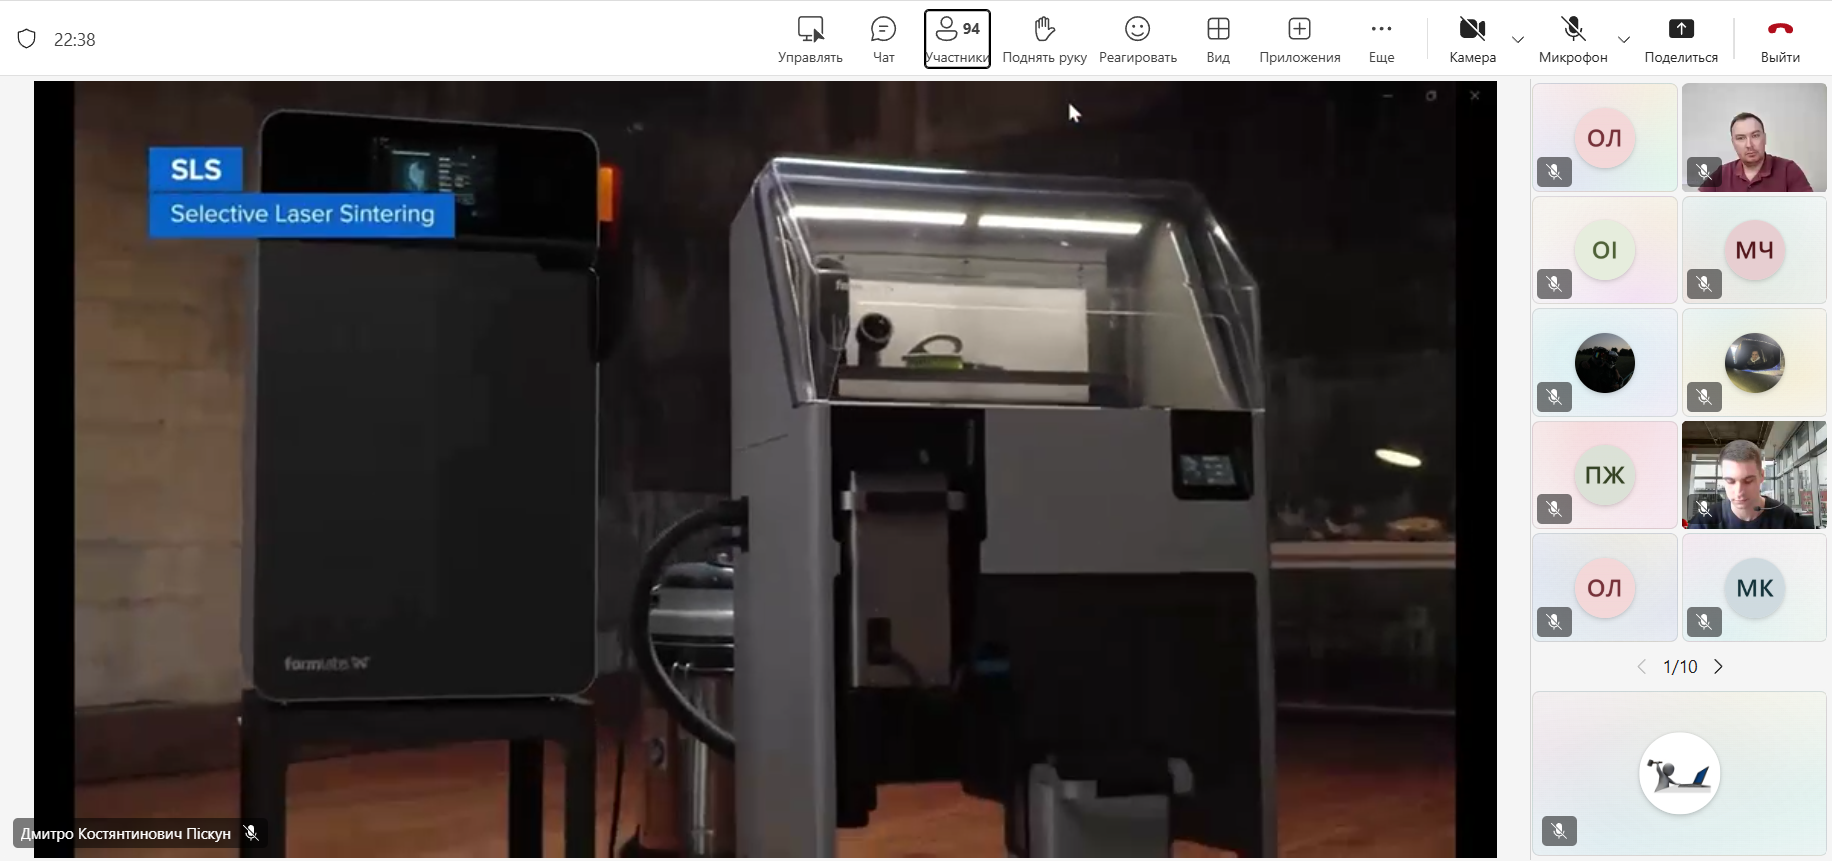Viewport: 1832px width, 861px height.
Task: Open Приложения apps menu
Action: [1299, 39]
